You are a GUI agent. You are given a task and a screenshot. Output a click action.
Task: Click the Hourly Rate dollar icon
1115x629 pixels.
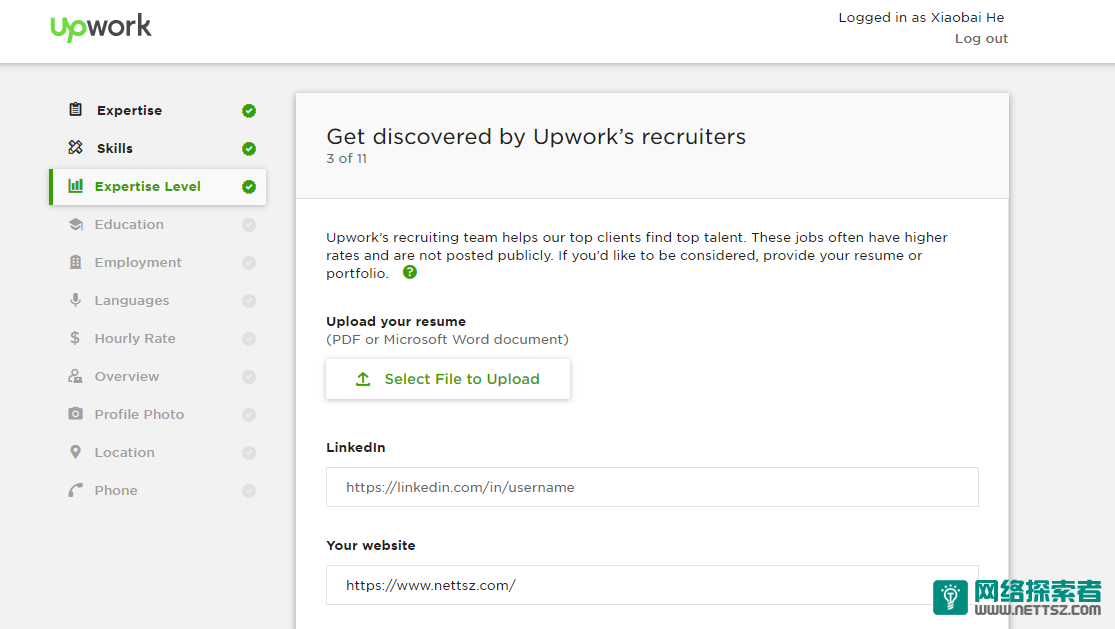pyautogui.click(x=75, y=338)
